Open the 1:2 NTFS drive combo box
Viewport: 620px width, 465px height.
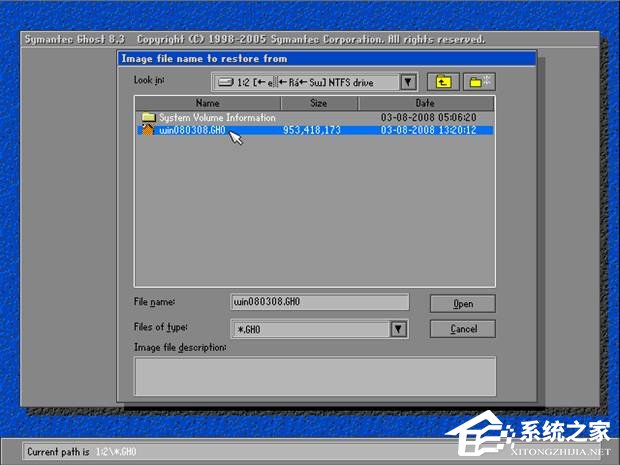(315, 82)
